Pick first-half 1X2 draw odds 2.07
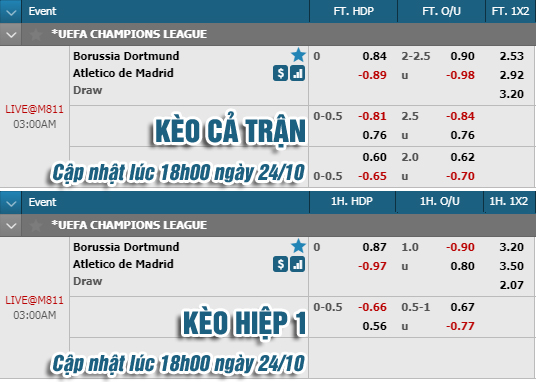The height and width of the screenshot is (382, 536). pos(511,285)
